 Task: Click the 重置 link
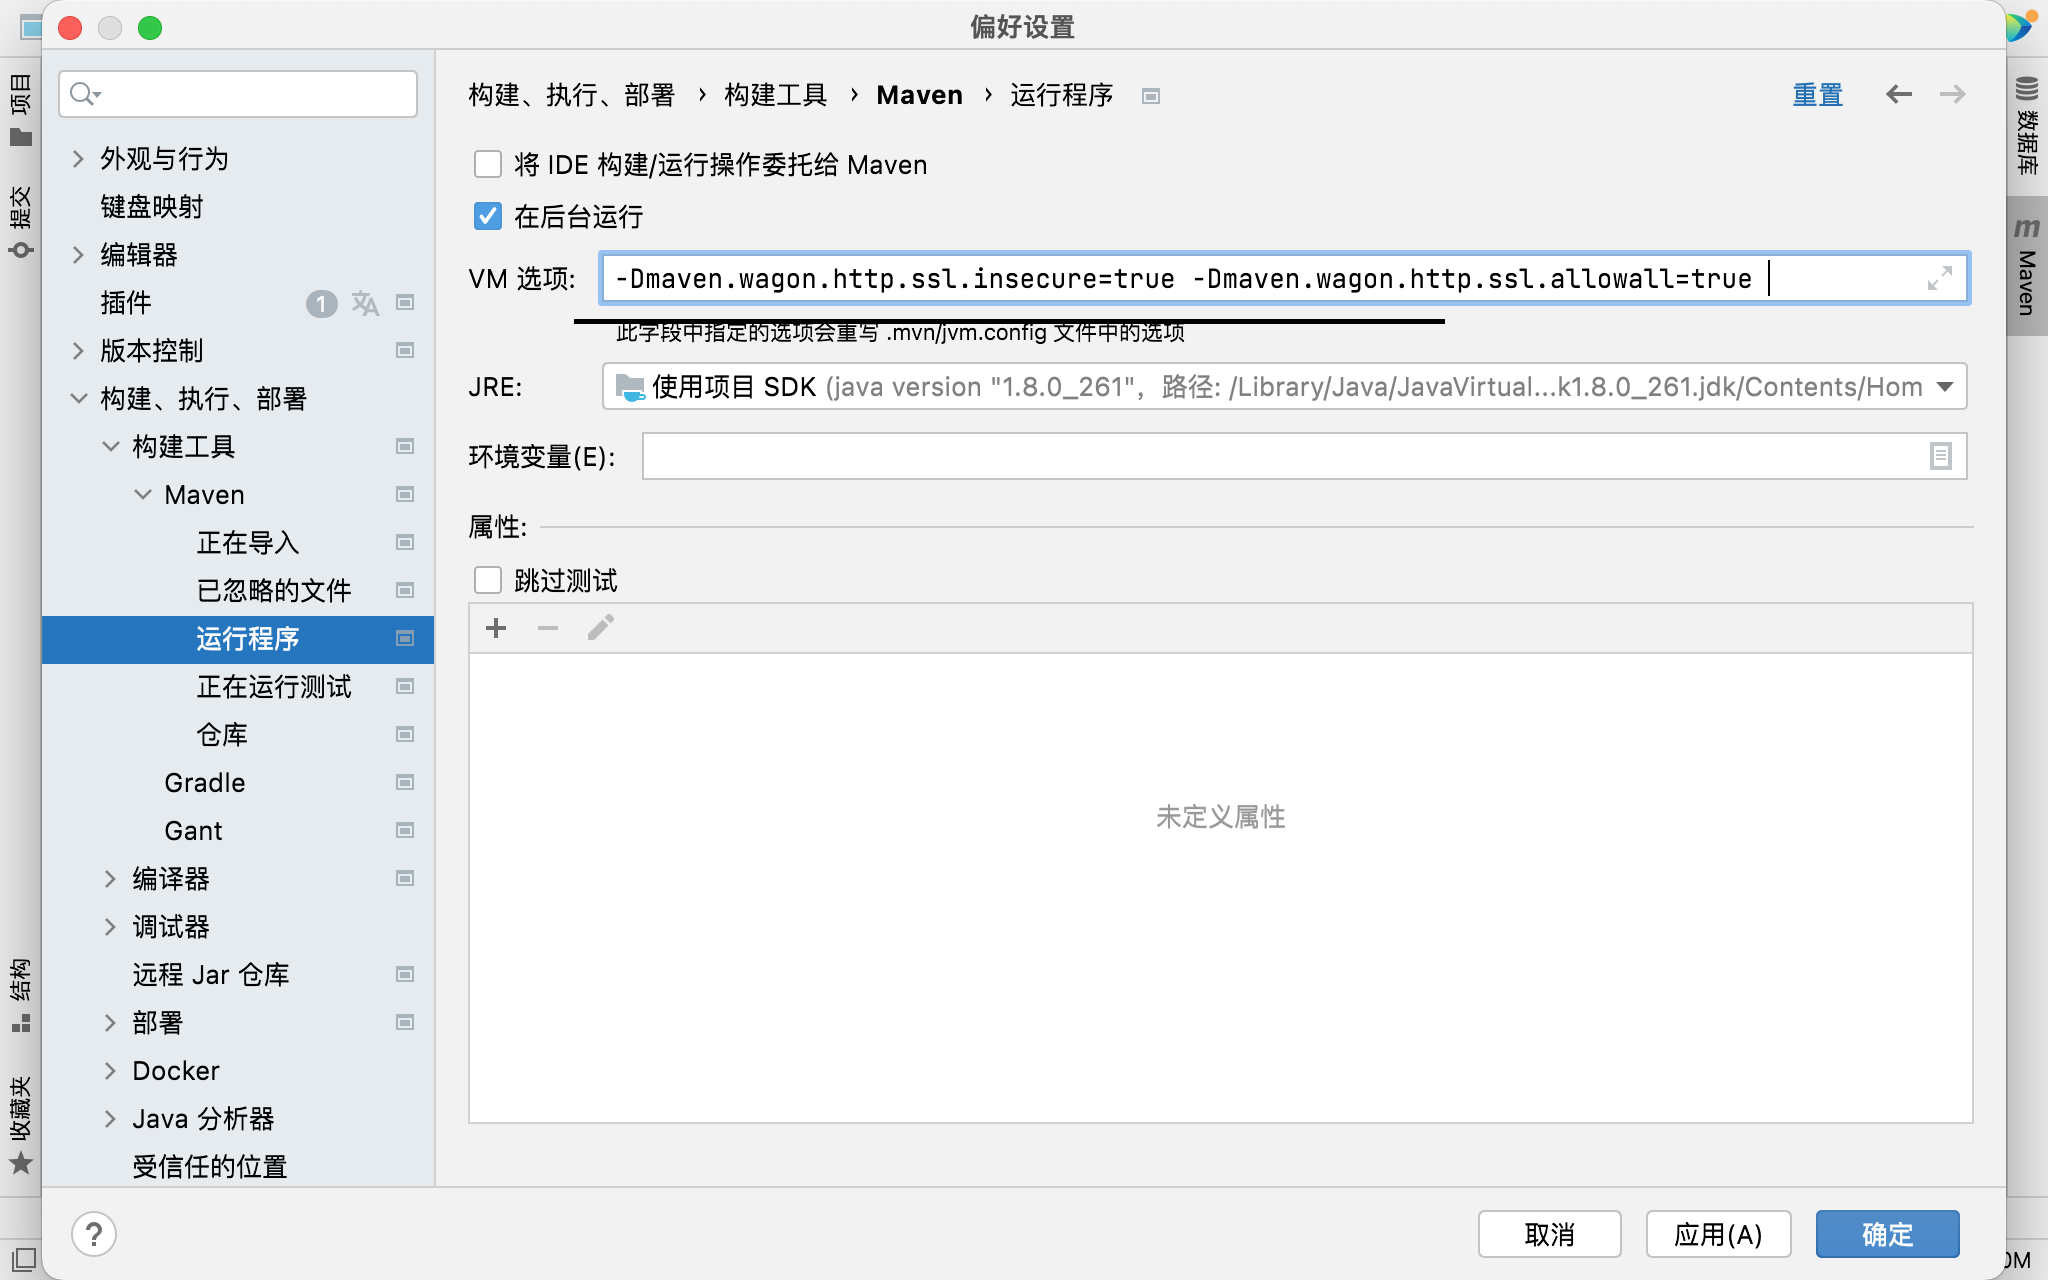point(1818,94)
